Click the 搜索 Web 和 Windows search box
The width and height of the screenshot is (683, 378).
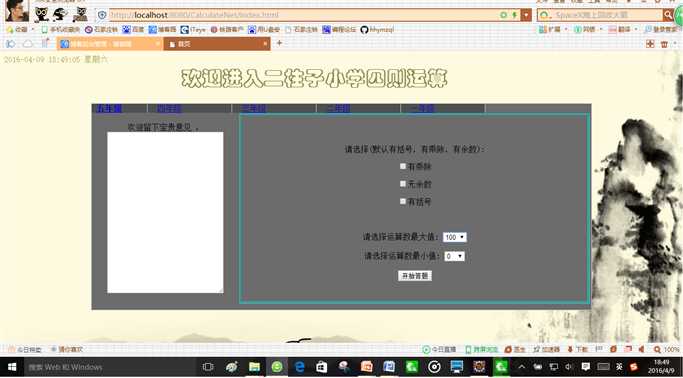[x=109, y=367]
